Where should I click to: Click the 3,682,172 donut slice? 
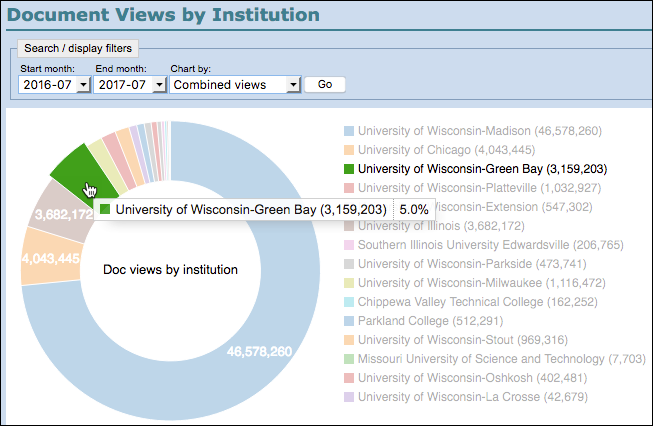click(x=62, y=212)
